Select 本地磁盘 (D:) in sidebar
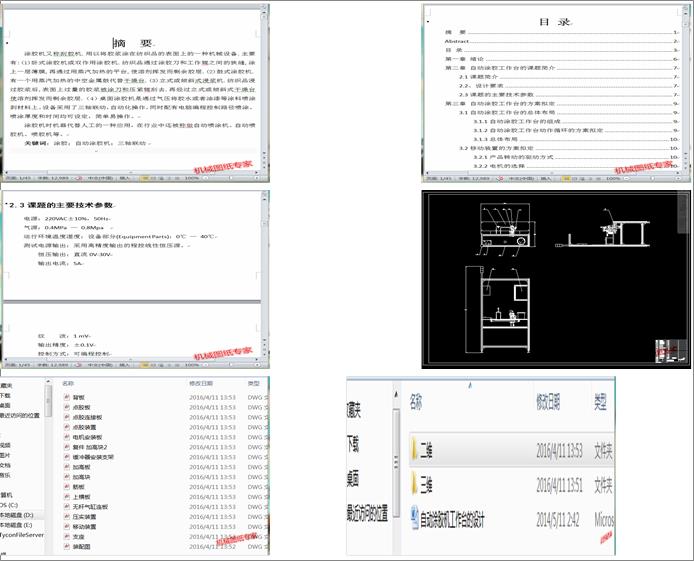The width and height of the screenshot is (694, 561). [x=17, y=515]
